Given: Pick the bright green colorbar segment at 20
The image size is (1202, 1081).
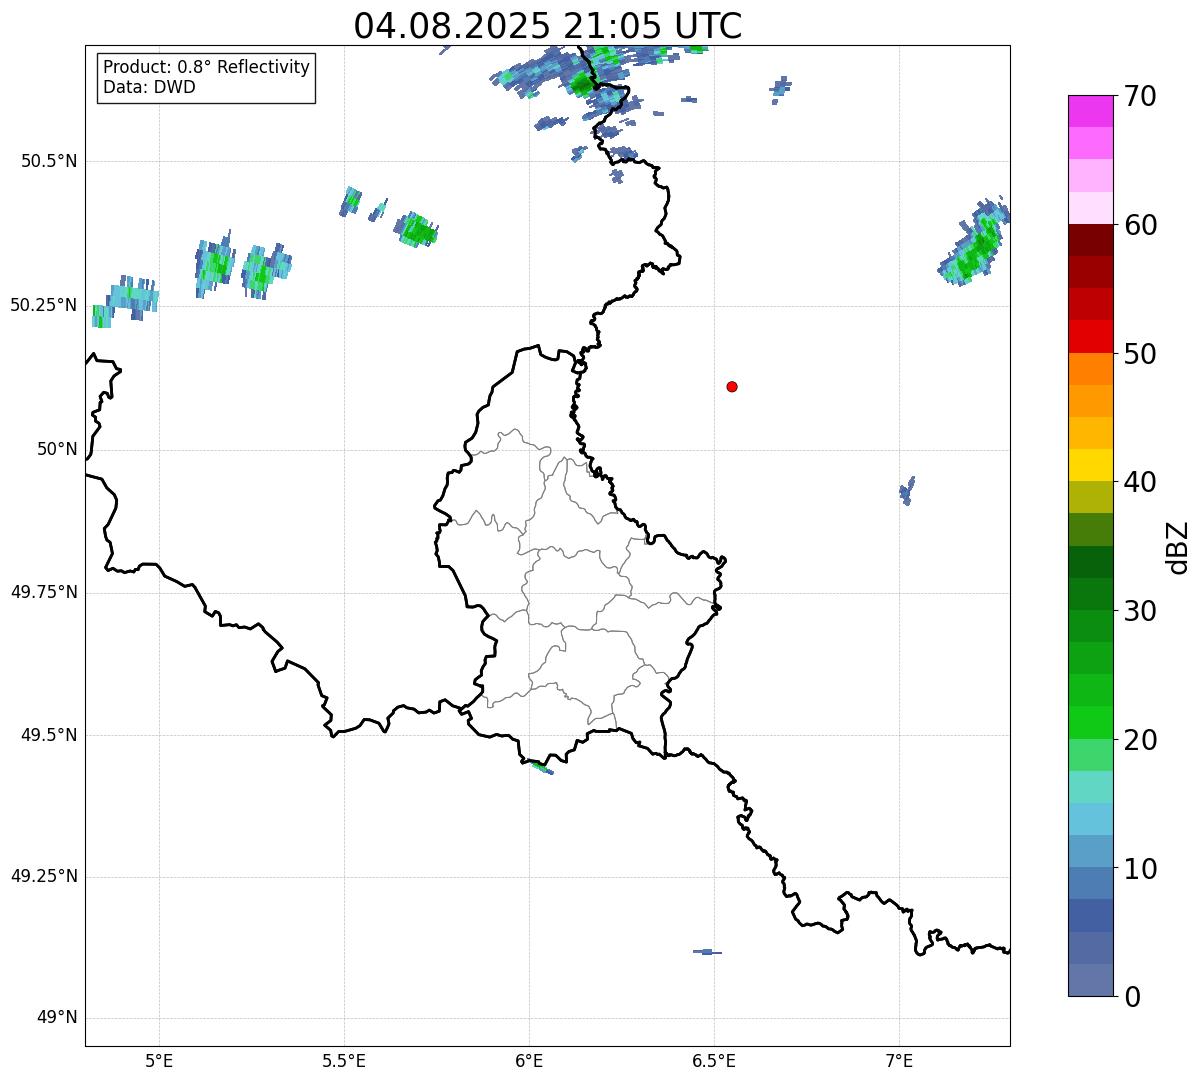Looking at the screenshot, I should (1090, 723).
